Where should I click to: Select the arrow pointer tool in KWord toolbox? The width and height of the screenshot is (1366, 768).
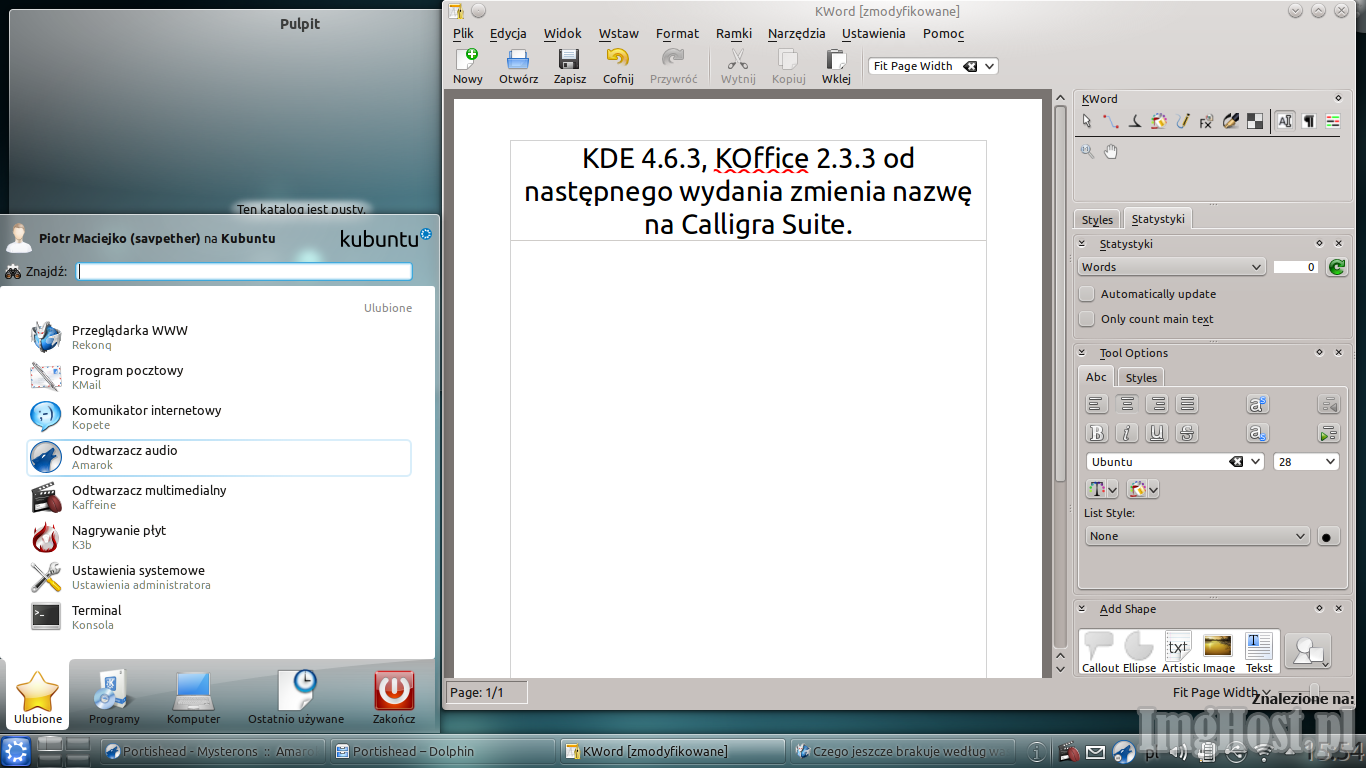point(1087,121)
